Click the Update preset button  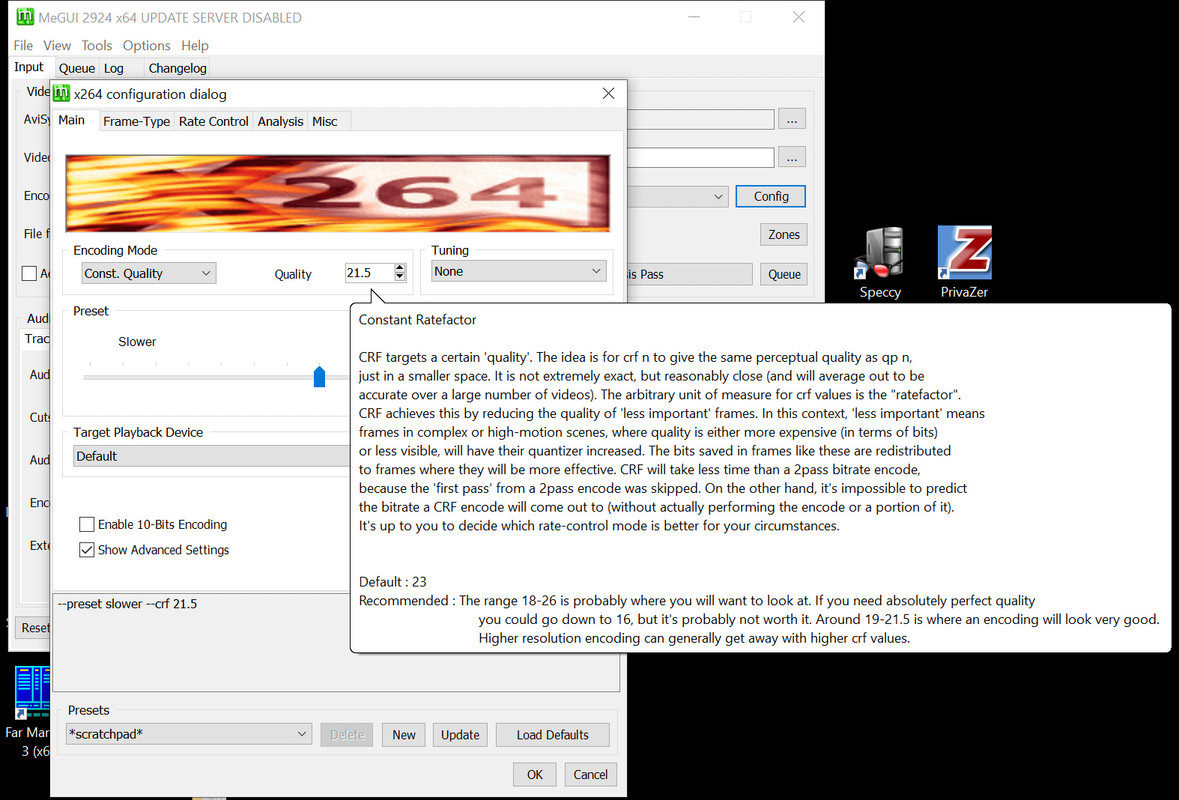(460, 735)
